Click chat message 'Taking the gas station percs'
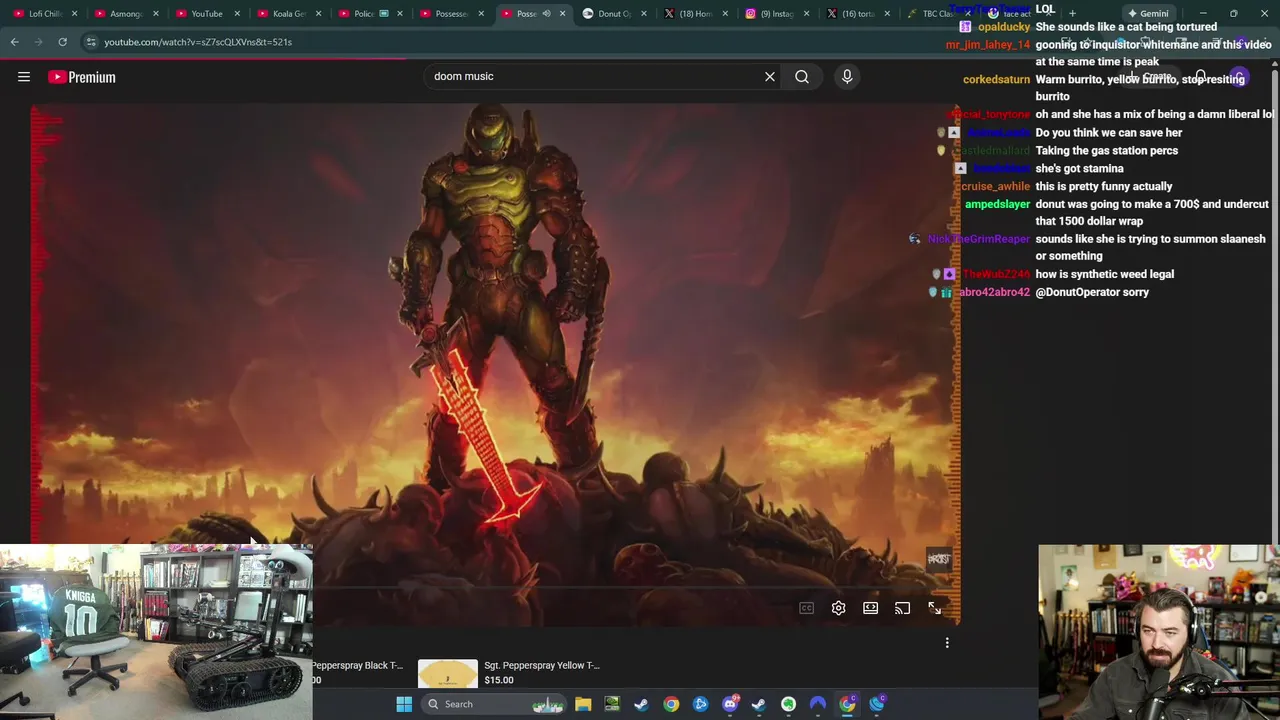1280x720 pixels. (1107, 150)
